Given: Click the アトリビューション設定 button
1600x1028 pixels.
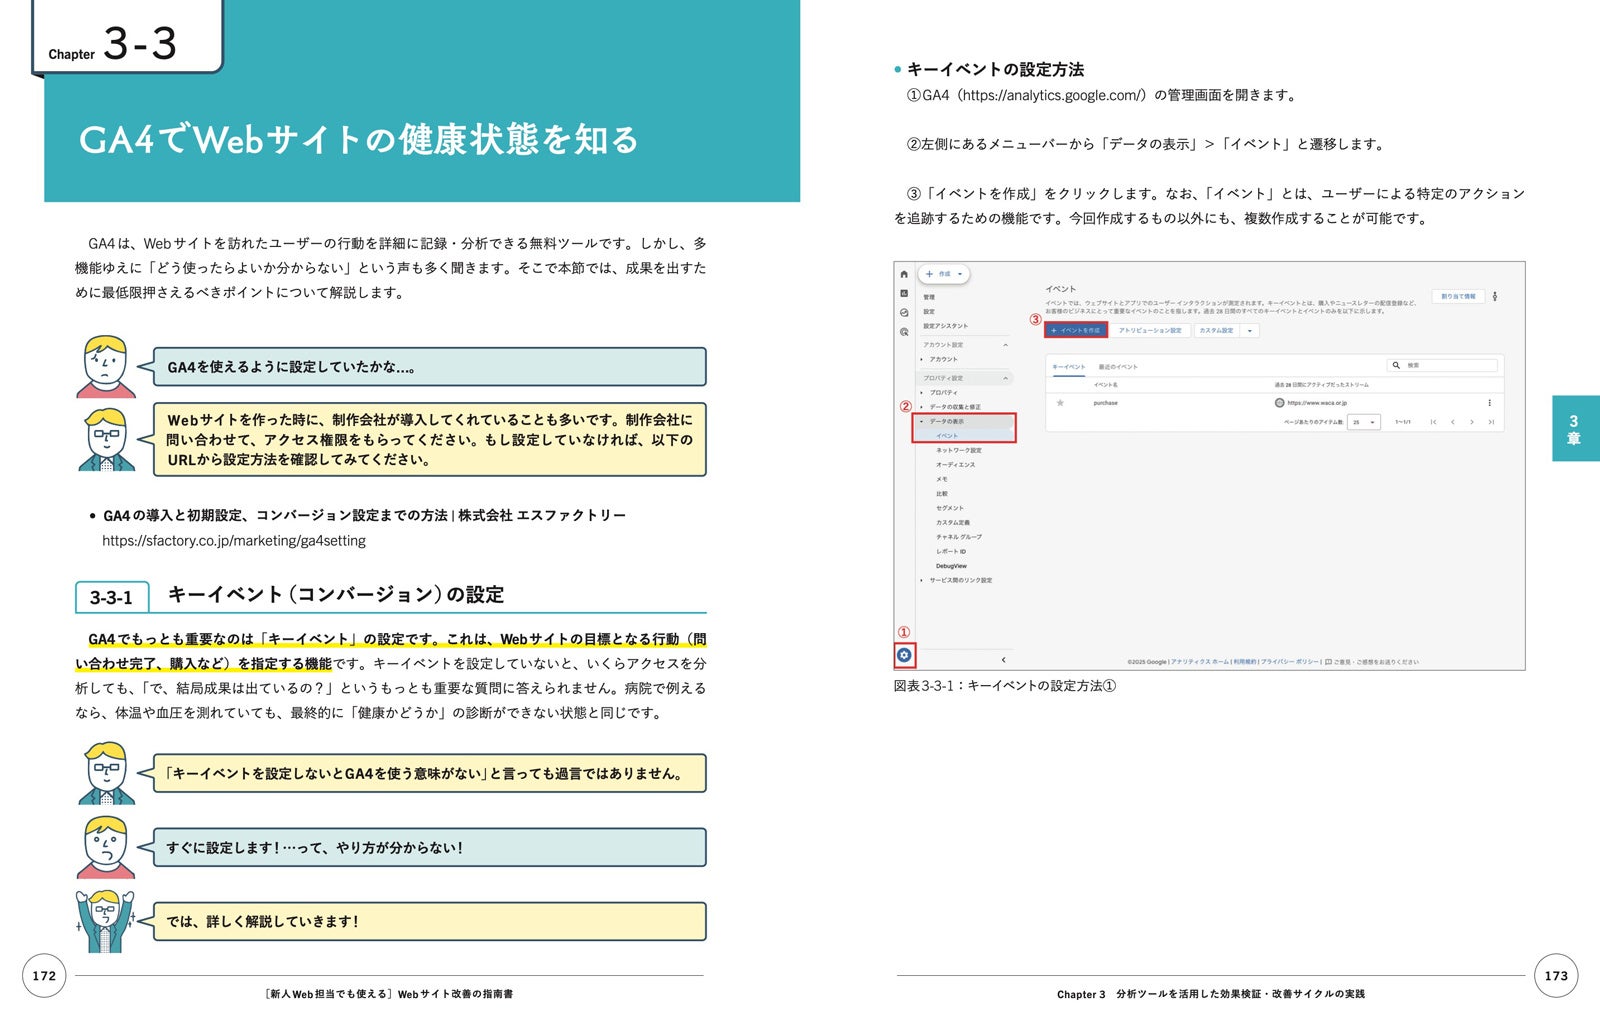Looking at the screenshot, I should coord(1150,330).
